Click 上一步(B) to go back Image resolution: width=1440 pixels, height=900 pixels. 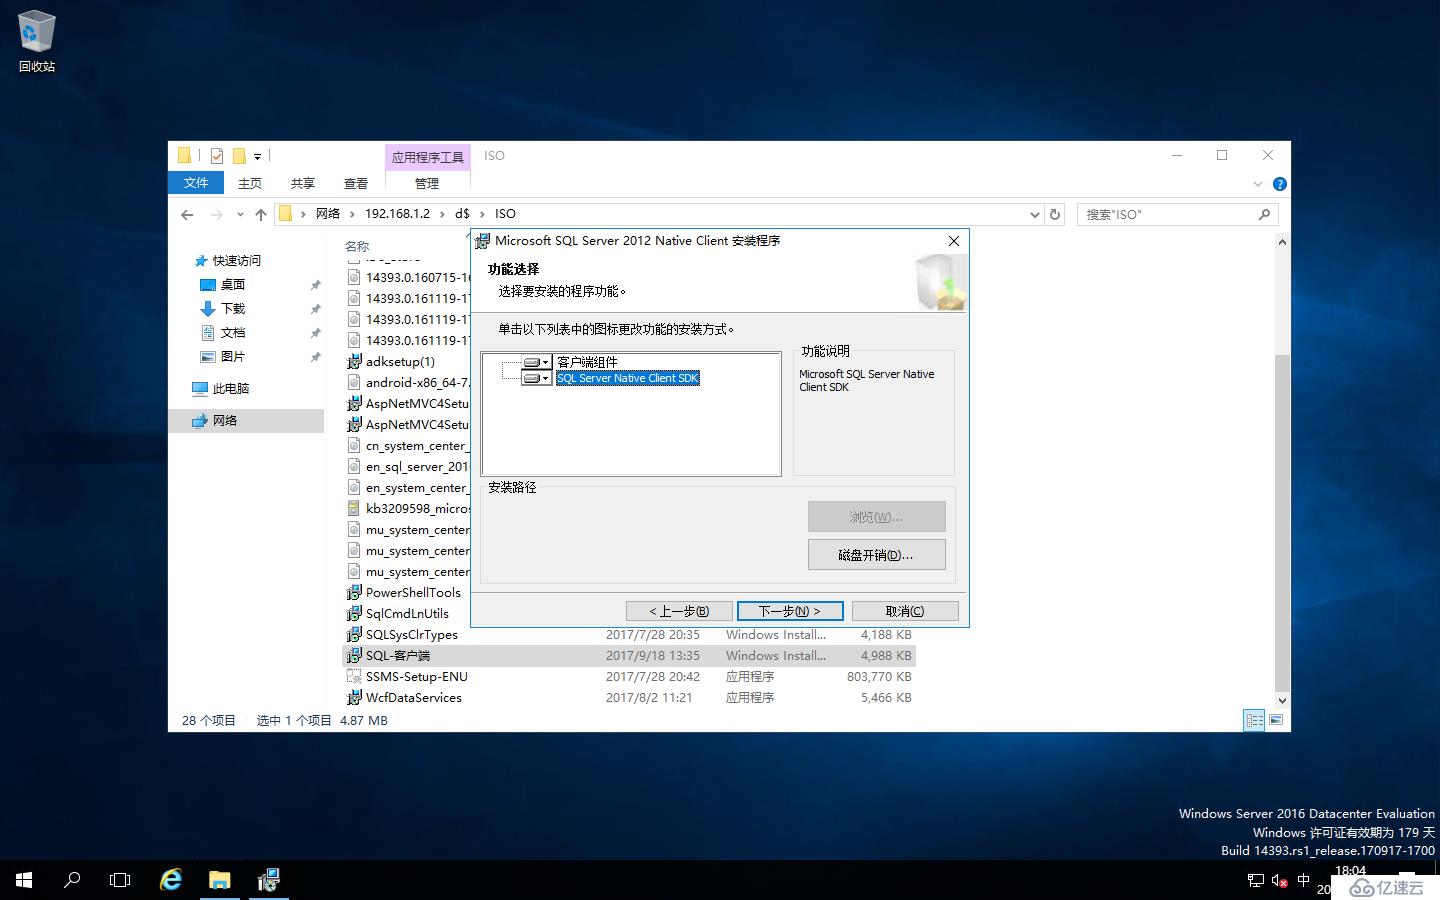pos(679,611)
